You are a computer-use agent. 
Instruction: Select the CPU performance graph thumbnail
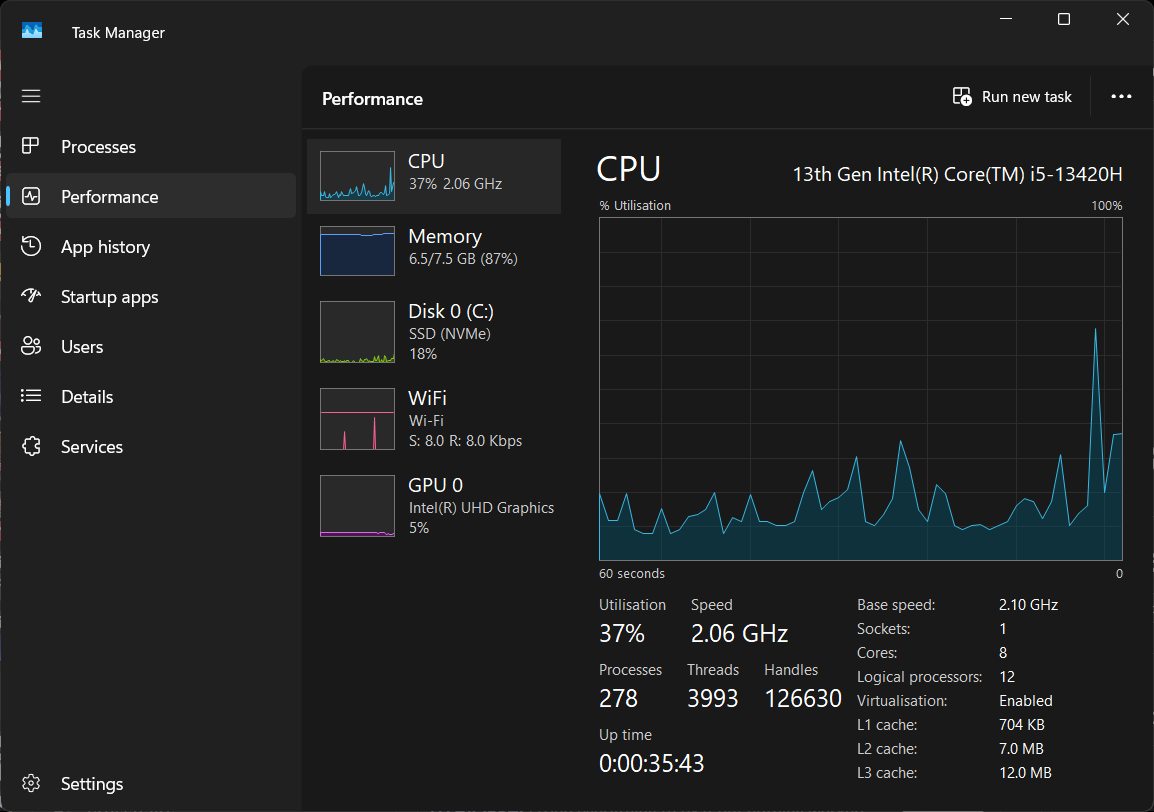[357, 176]
